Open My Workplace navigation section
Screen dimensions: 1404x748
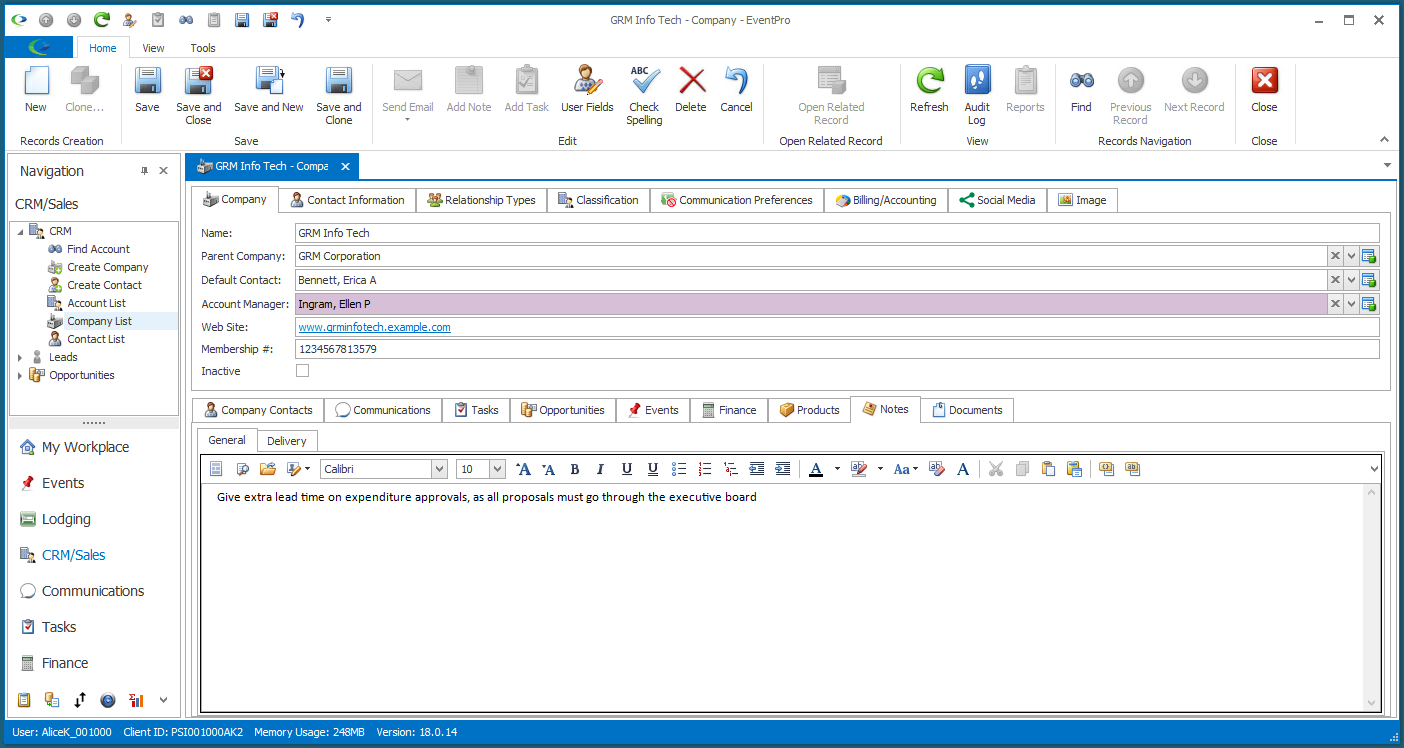(x=85, y=447)
